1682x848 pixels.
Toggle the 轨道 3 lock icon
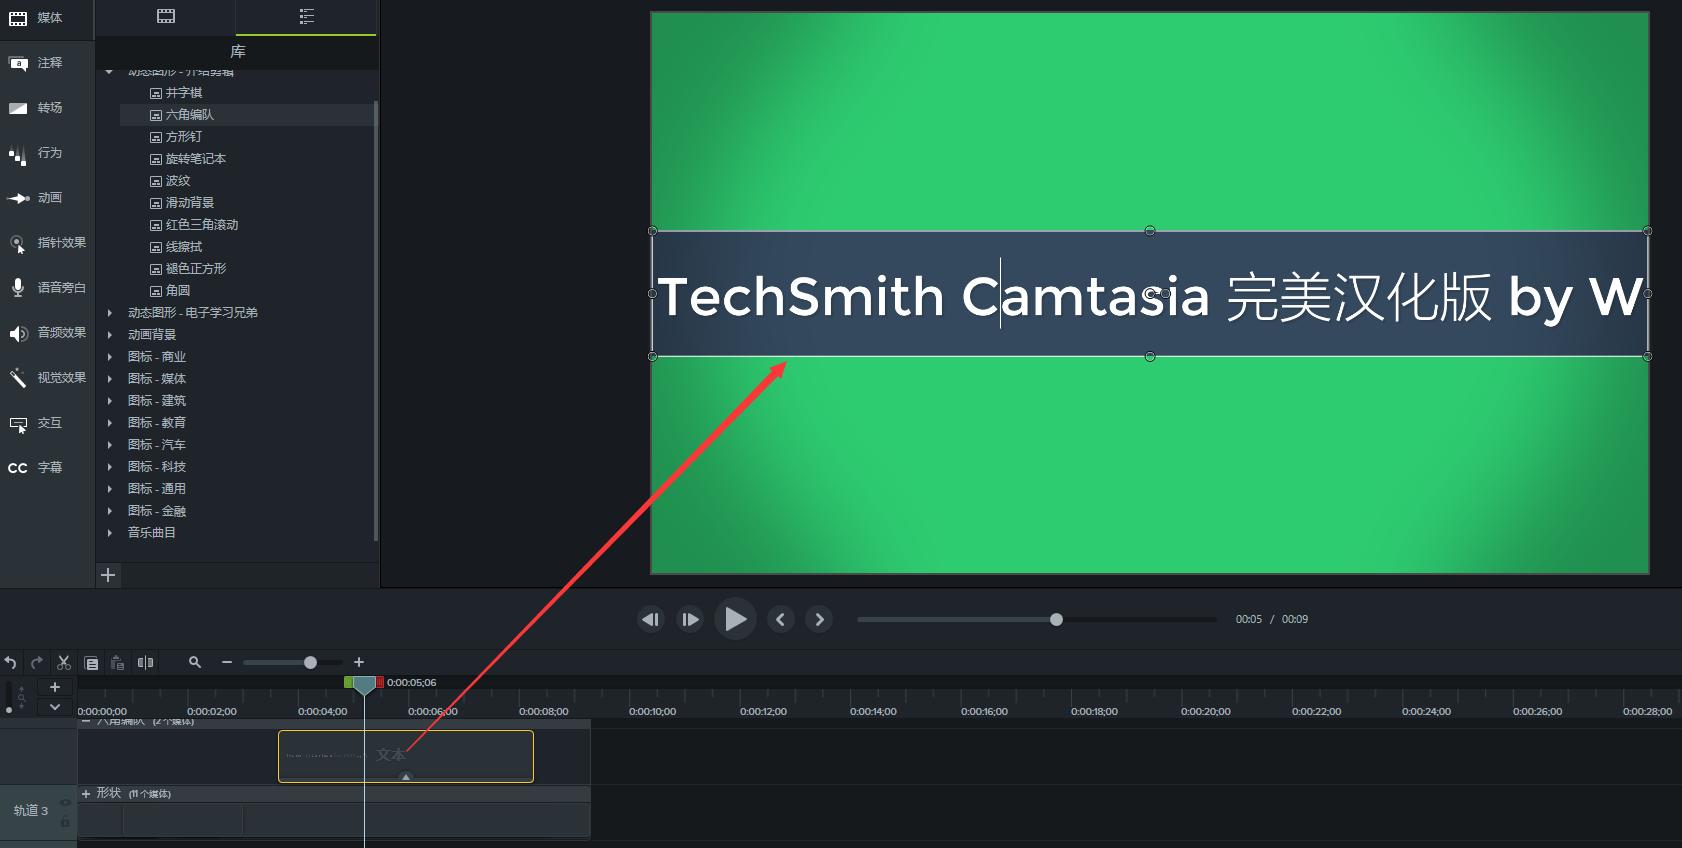65,821
